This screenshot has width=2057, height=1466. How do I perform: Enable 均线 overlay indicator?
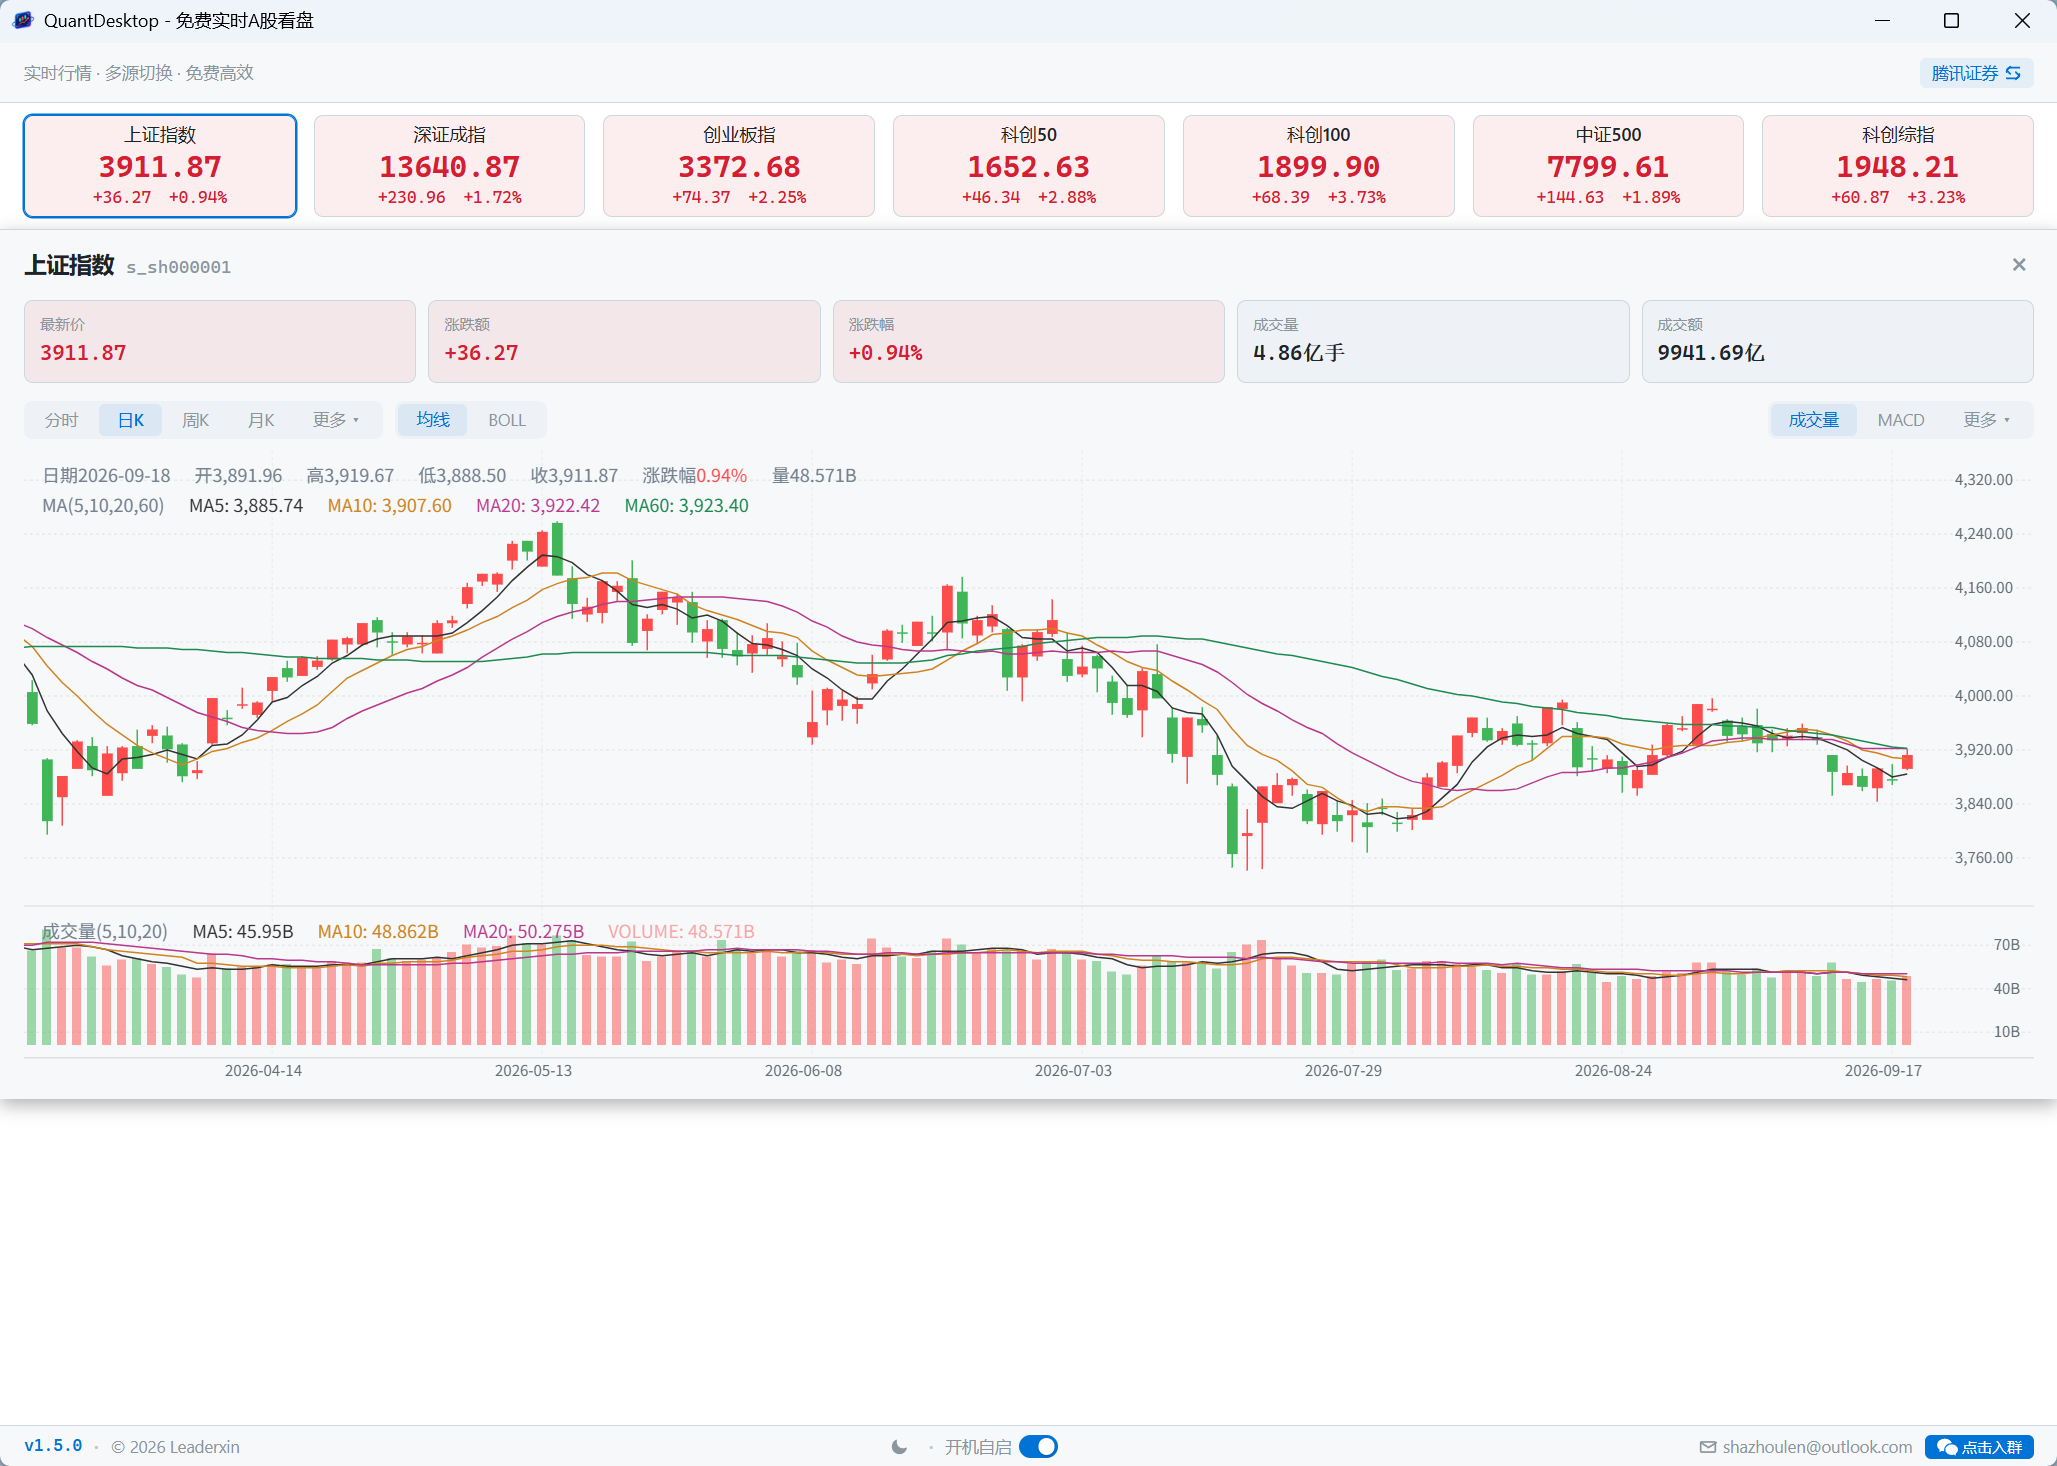(433, 420)
